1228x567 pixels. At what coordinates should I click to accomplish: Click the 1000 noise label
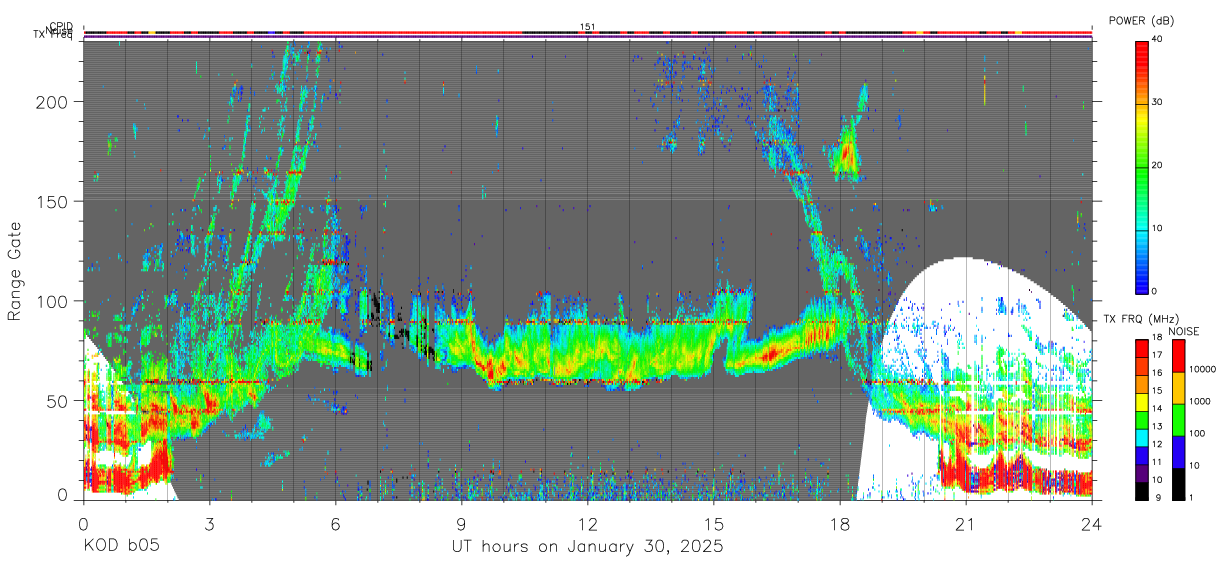[1199, 401]
